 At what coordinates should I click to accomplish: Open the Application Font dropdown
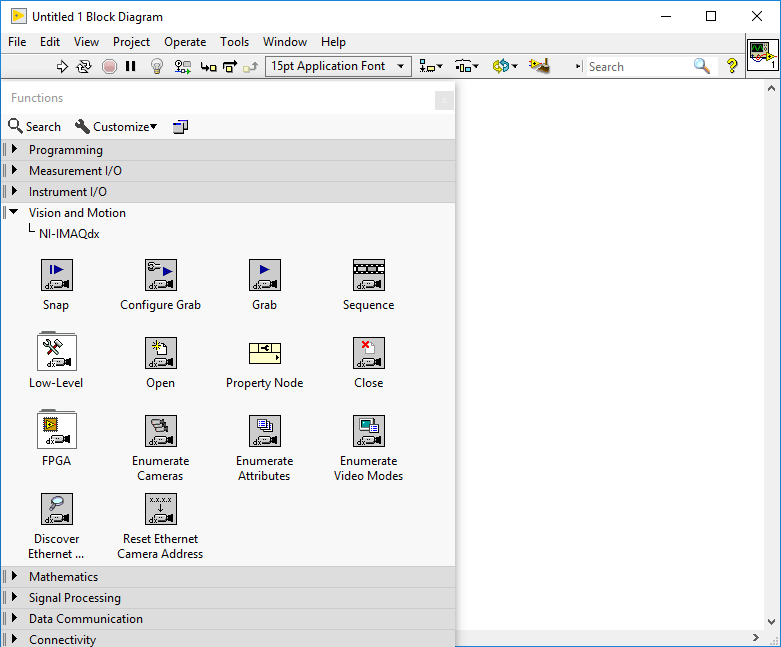[338, 66]
